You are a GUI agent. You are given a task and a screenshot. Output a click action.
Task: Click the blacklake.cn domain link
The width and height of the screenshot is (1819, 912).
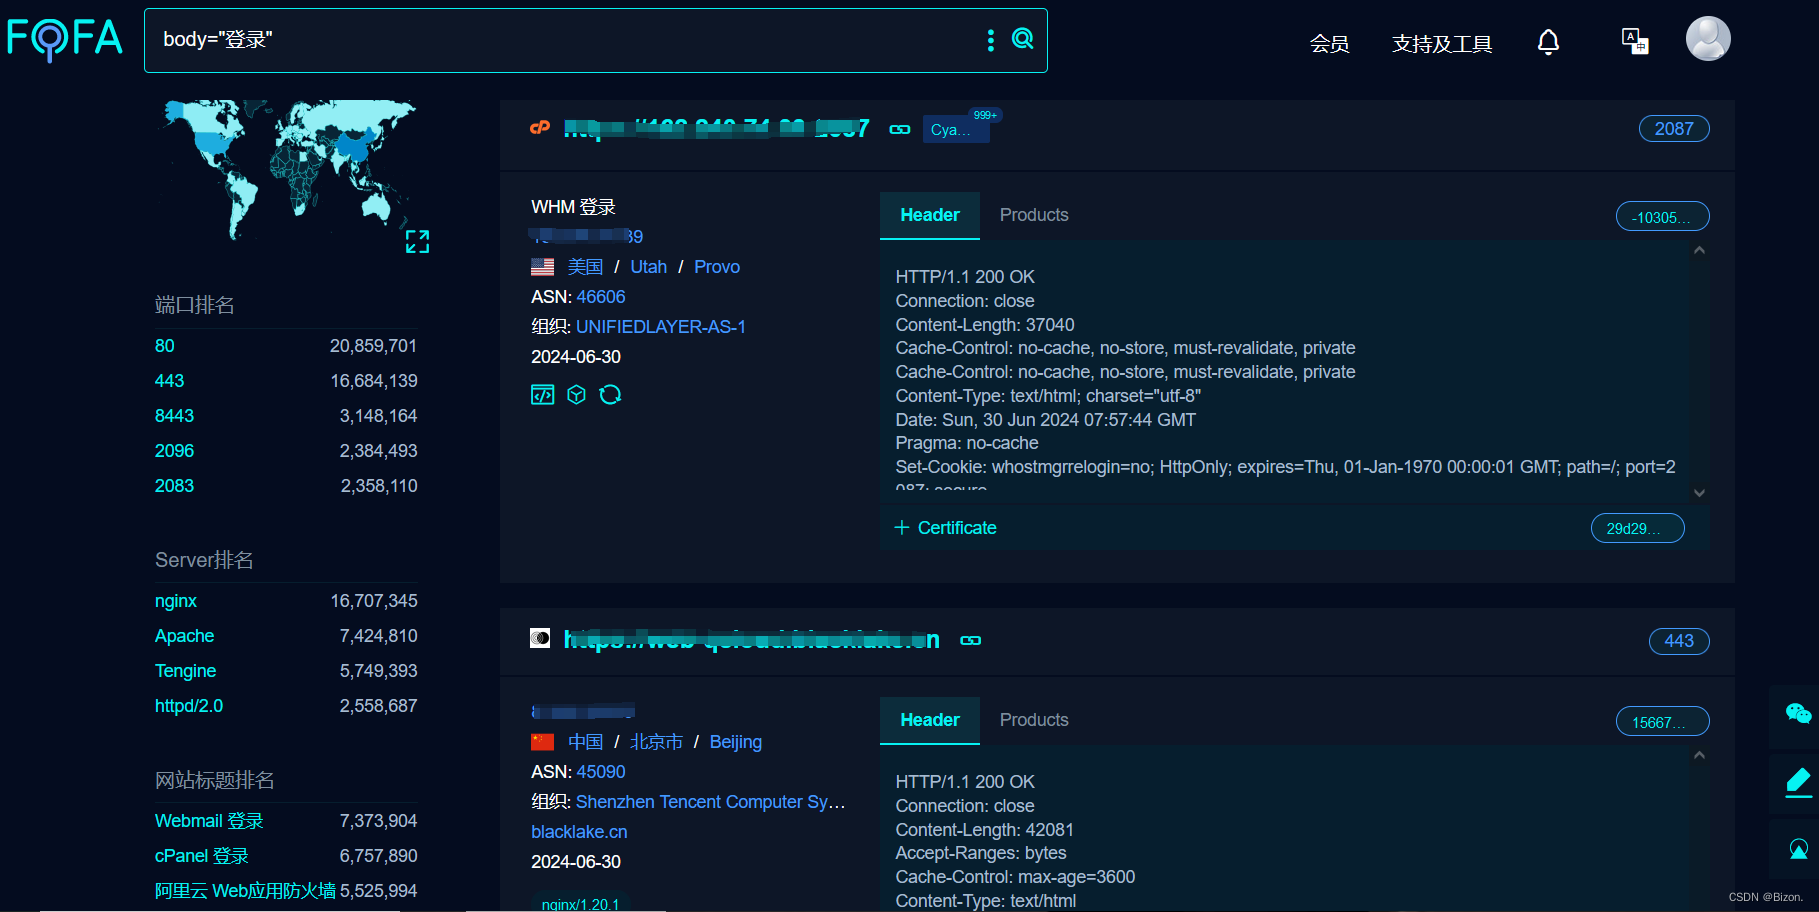(x=578, y=831)
